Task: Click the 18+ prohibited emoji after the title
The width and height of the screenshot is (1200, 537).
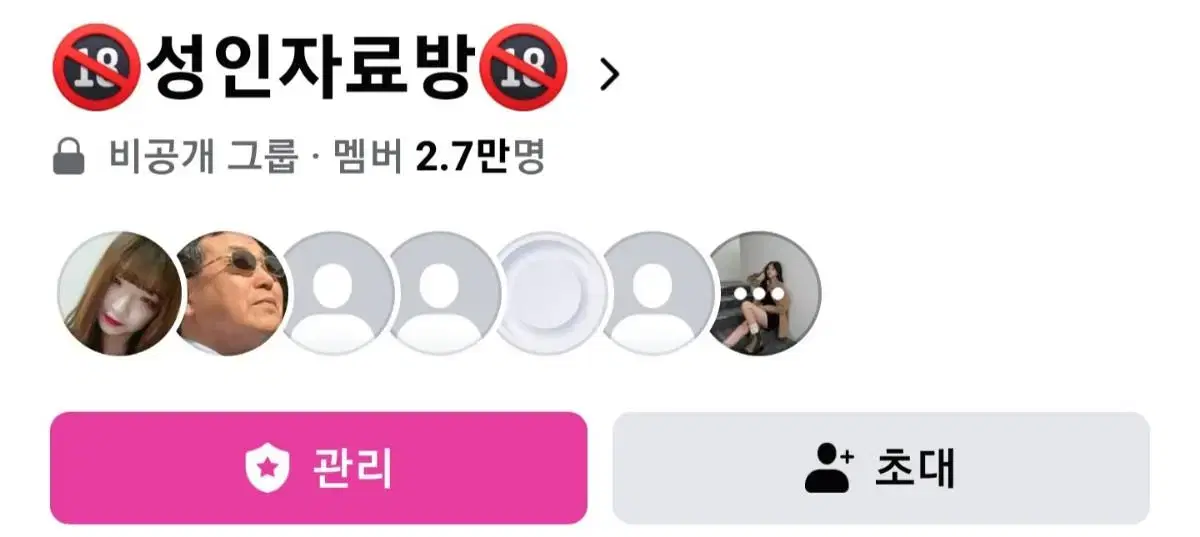Action: tap(525, 68)
